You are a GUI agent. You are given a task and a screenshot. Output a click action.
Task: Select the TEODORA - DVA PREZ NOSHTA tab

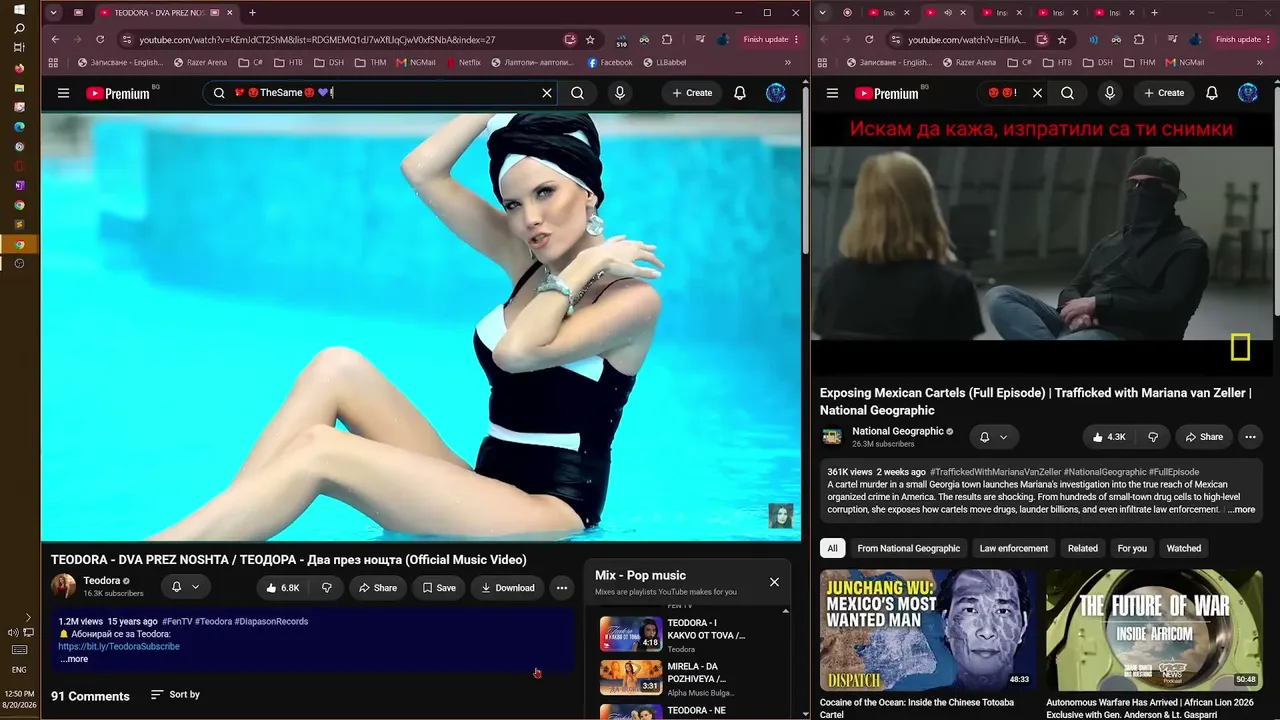(165, 13)
